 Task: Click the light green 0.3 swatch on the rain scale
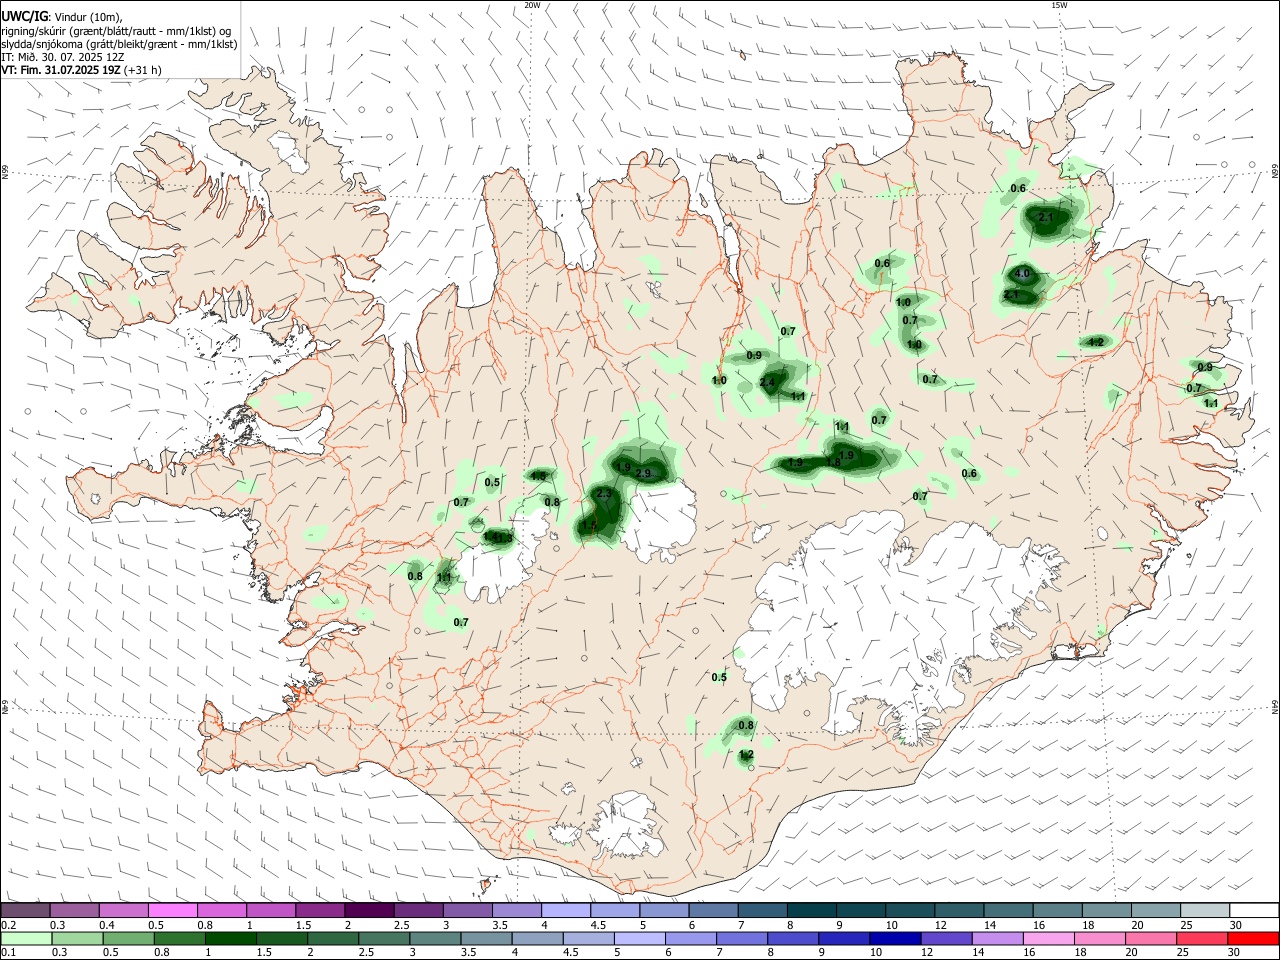click(77, 938)
